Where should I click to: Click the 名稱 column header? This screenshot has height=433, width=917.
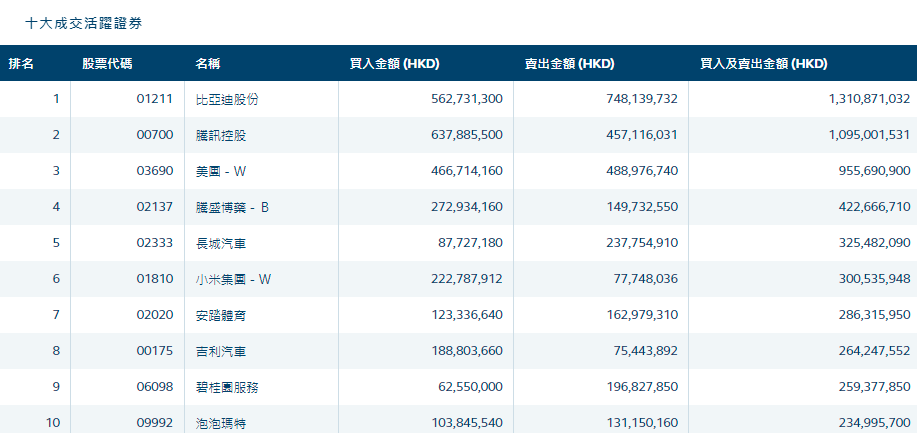208,64
